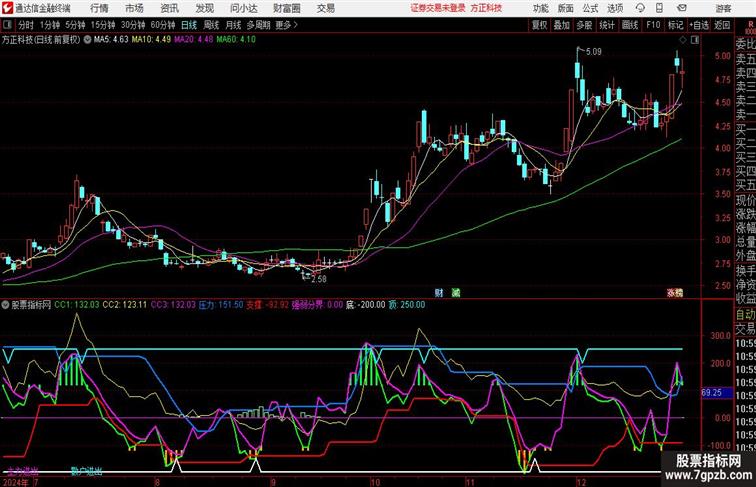Open the 公式 menu
Viewport: 756px width, 487px height.
point(591,8)
